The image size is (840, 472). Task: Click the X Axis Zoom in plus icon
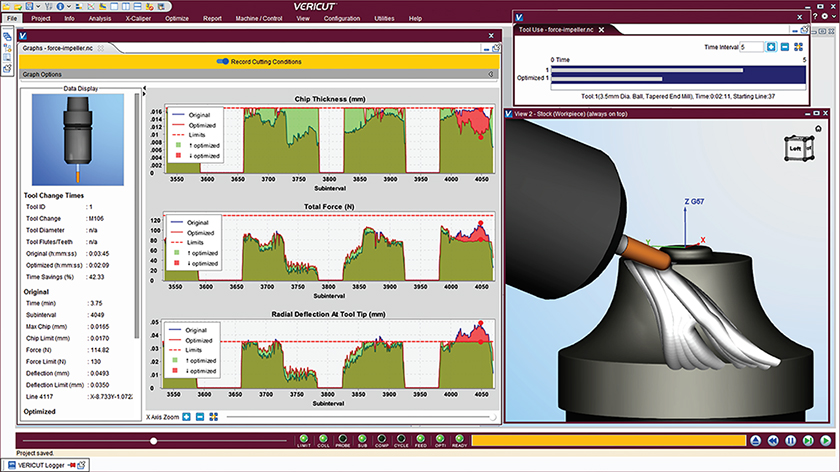click(x=186, y=416)
